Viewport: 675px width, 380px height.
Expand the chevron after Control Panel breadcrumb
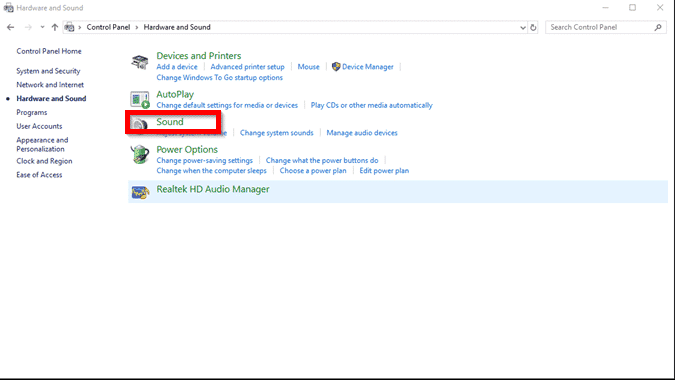click(x=137, y=27)
